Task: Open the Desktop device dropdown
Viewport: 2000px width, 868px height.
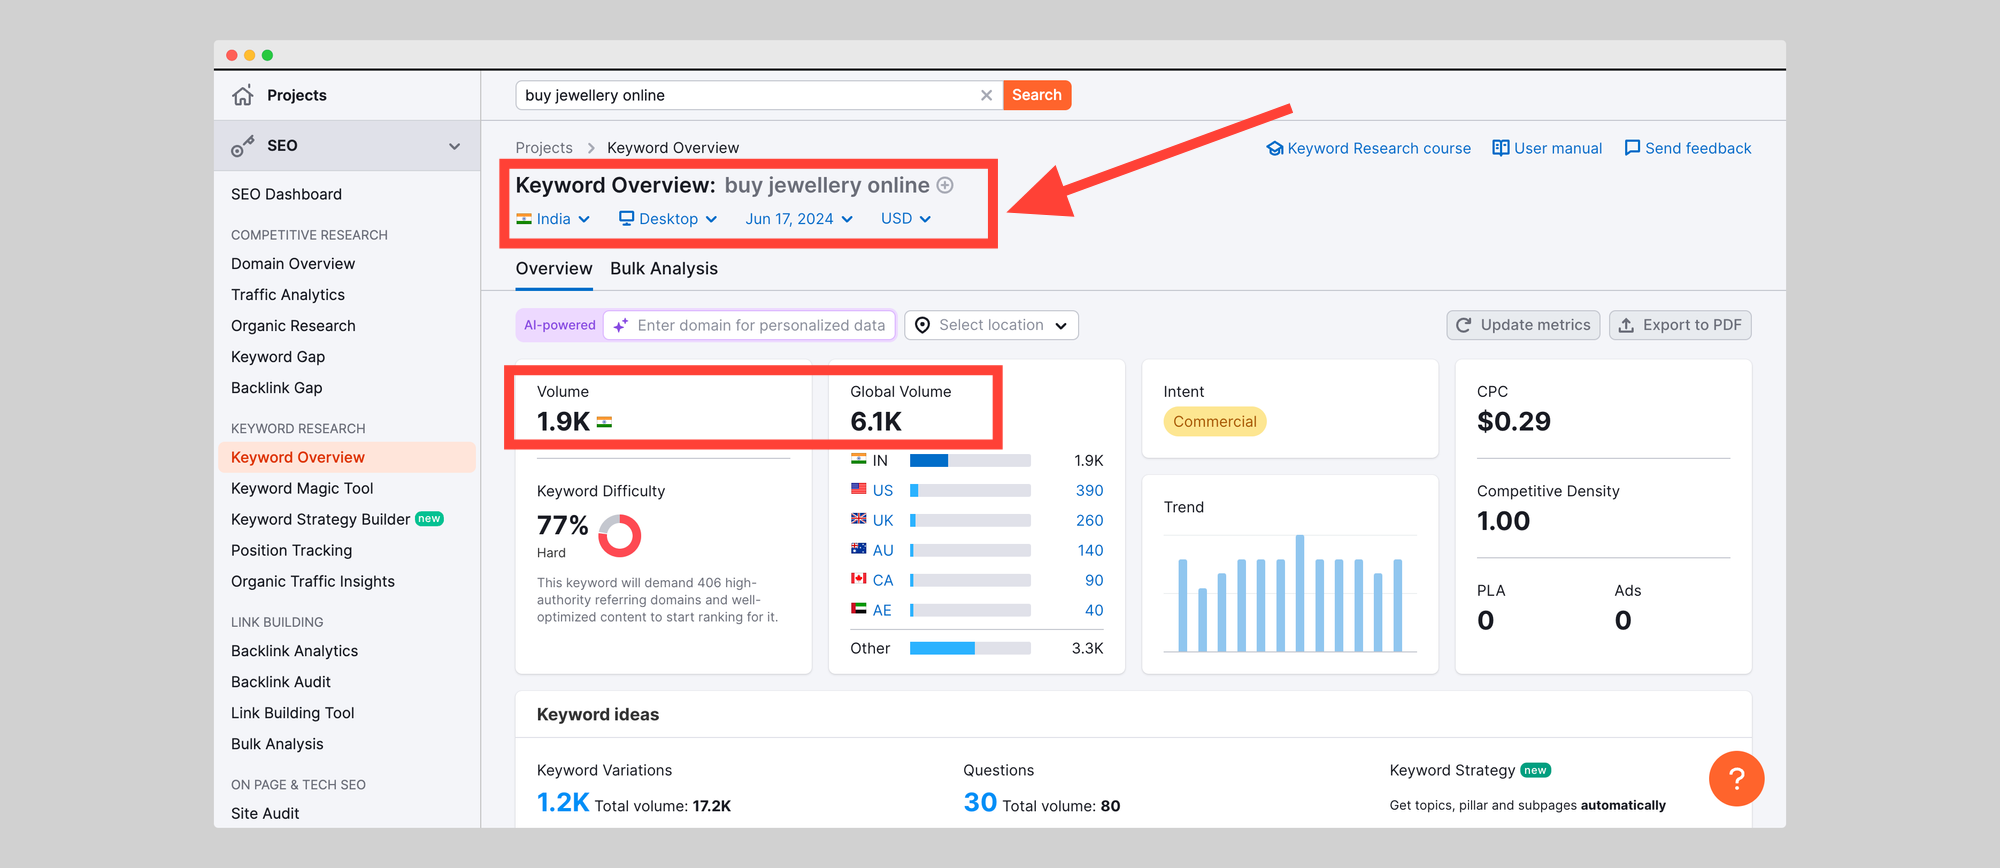Action: click(668, 219)
